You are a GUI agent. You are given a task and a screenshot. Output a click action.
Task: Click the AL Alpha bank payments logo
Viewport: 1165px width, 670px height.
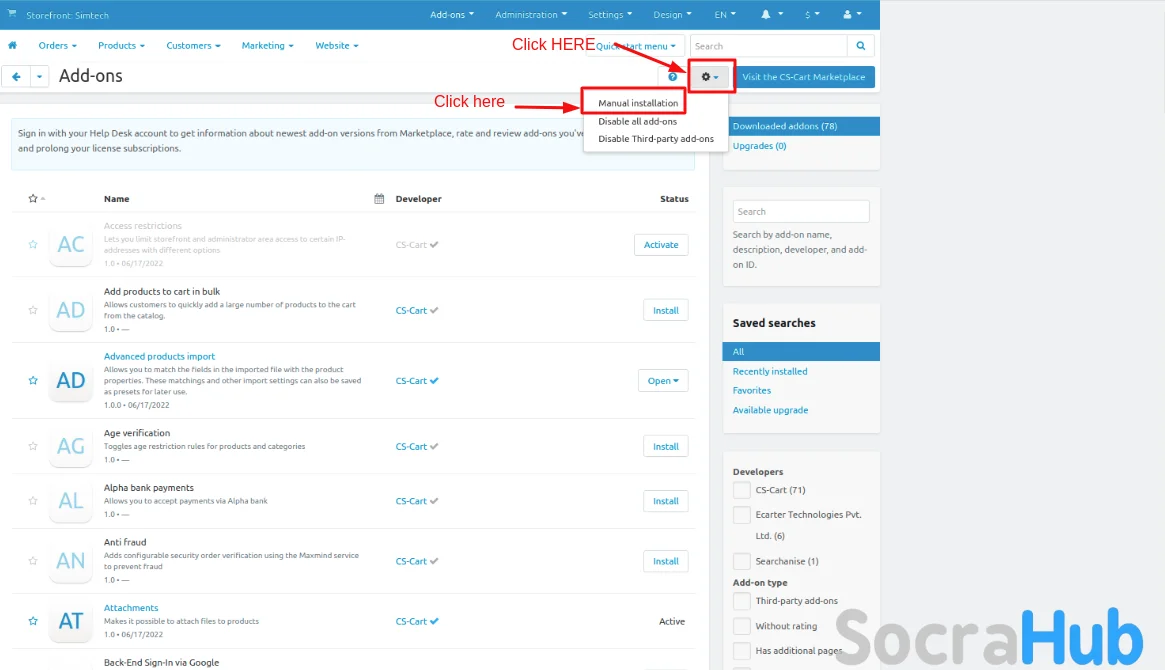pos(71,501)
